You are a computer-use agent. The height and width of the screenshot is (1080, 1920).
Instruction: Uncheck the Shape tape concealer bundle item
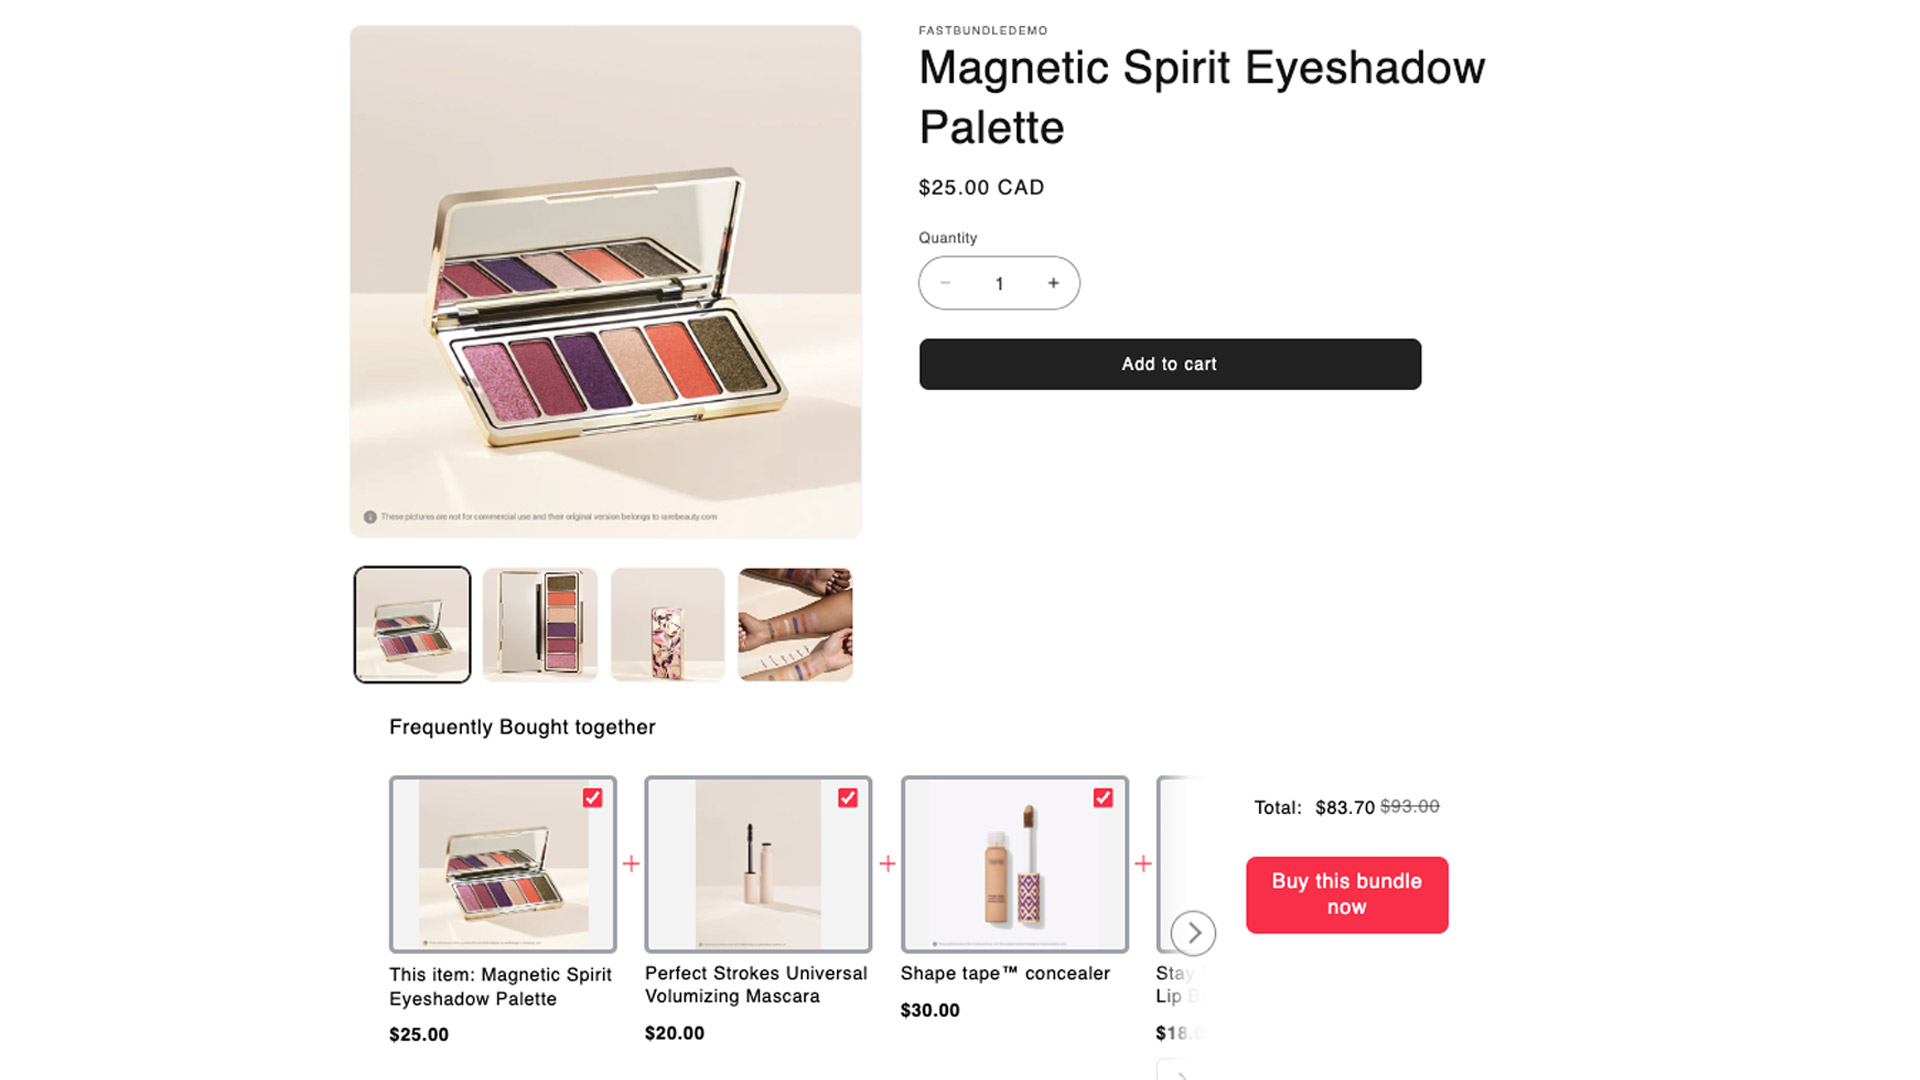click(1103, 798)
